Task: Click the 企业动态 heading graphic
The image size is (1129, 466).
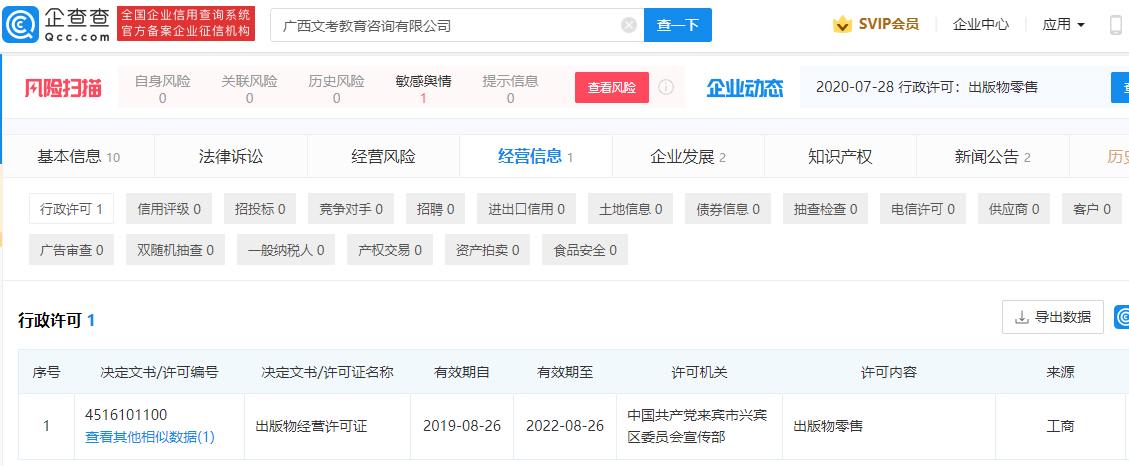Action: tap(745, 88)
